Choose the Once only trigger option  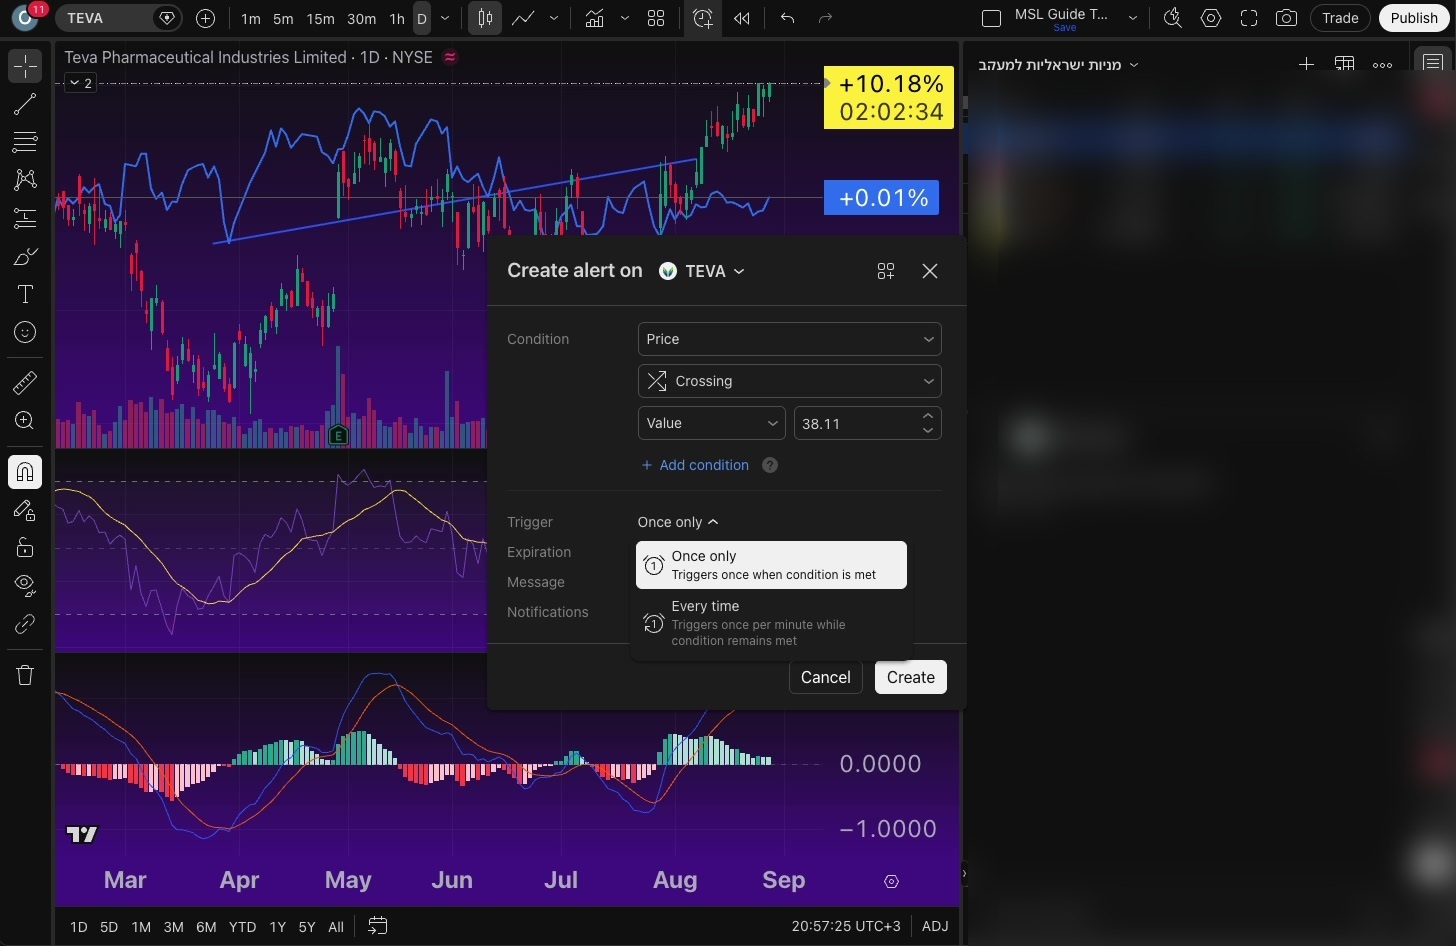[771, 565]
